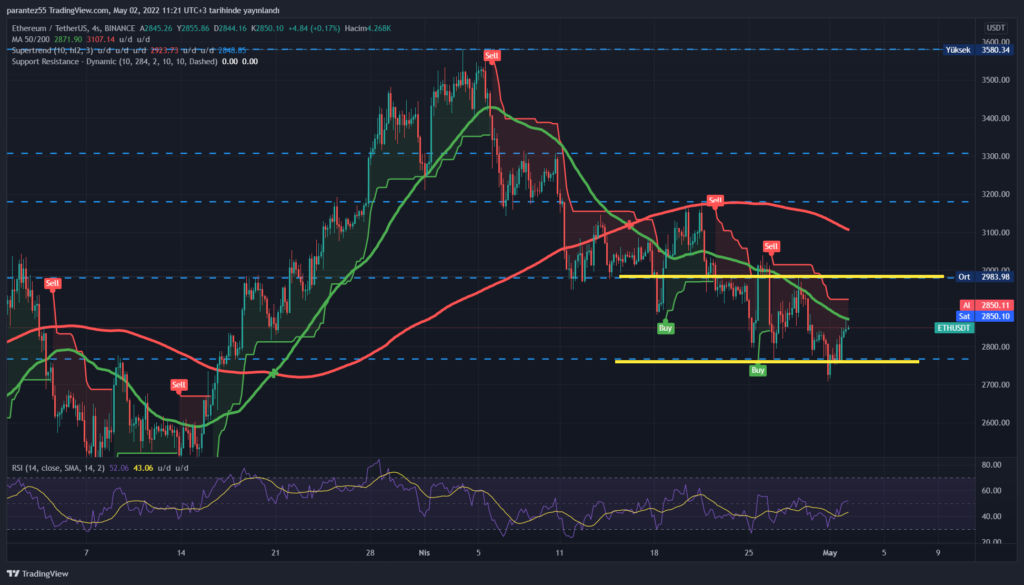Select the upper yellow horizontal resistance line
1024x585 pixels.
[780, 276]
